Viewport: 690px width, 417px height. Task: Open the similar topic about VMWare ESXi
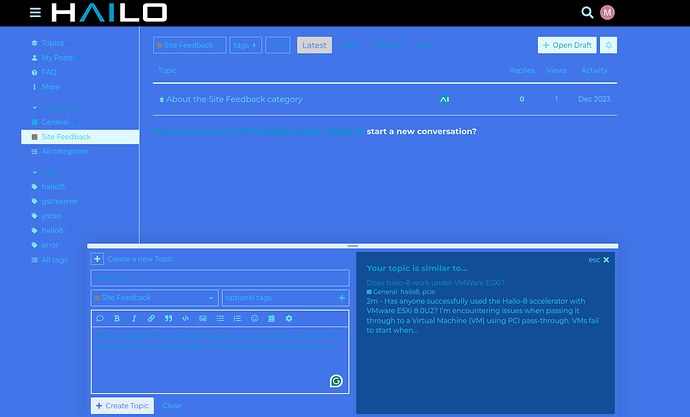[x=435, y=283]
